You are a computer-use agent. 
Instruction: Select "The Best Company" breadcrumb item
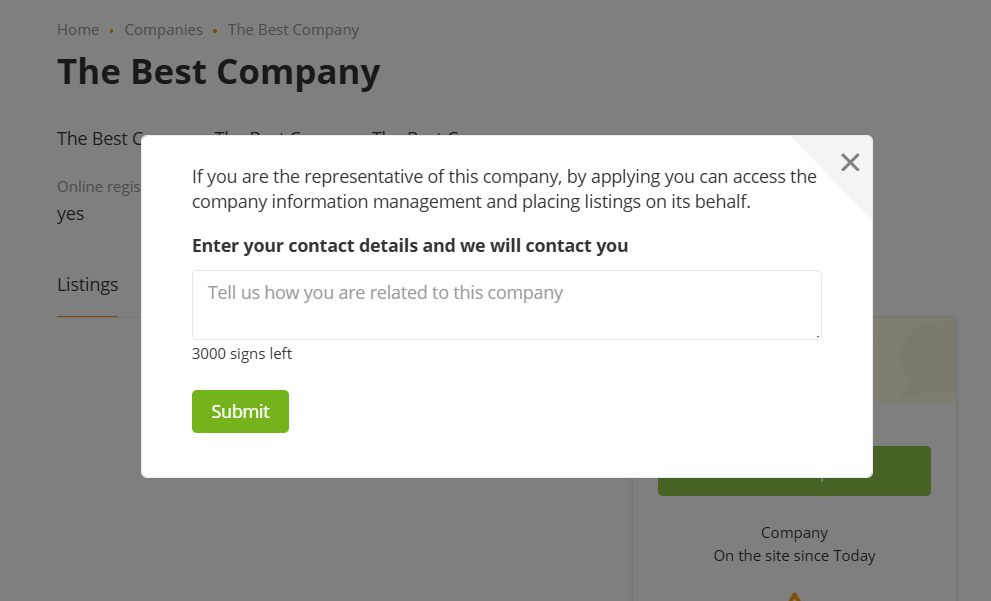click(293, 30)
